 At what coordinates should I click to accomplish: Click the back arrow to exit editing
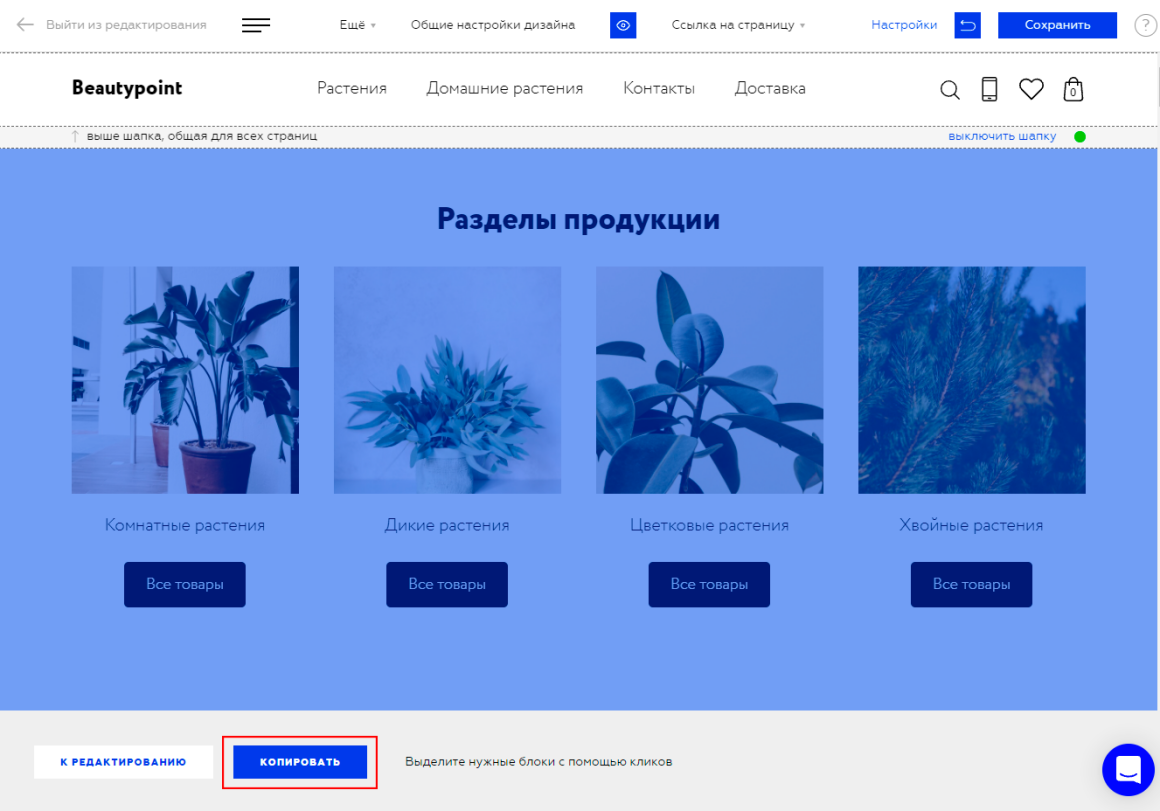(25, 24)
